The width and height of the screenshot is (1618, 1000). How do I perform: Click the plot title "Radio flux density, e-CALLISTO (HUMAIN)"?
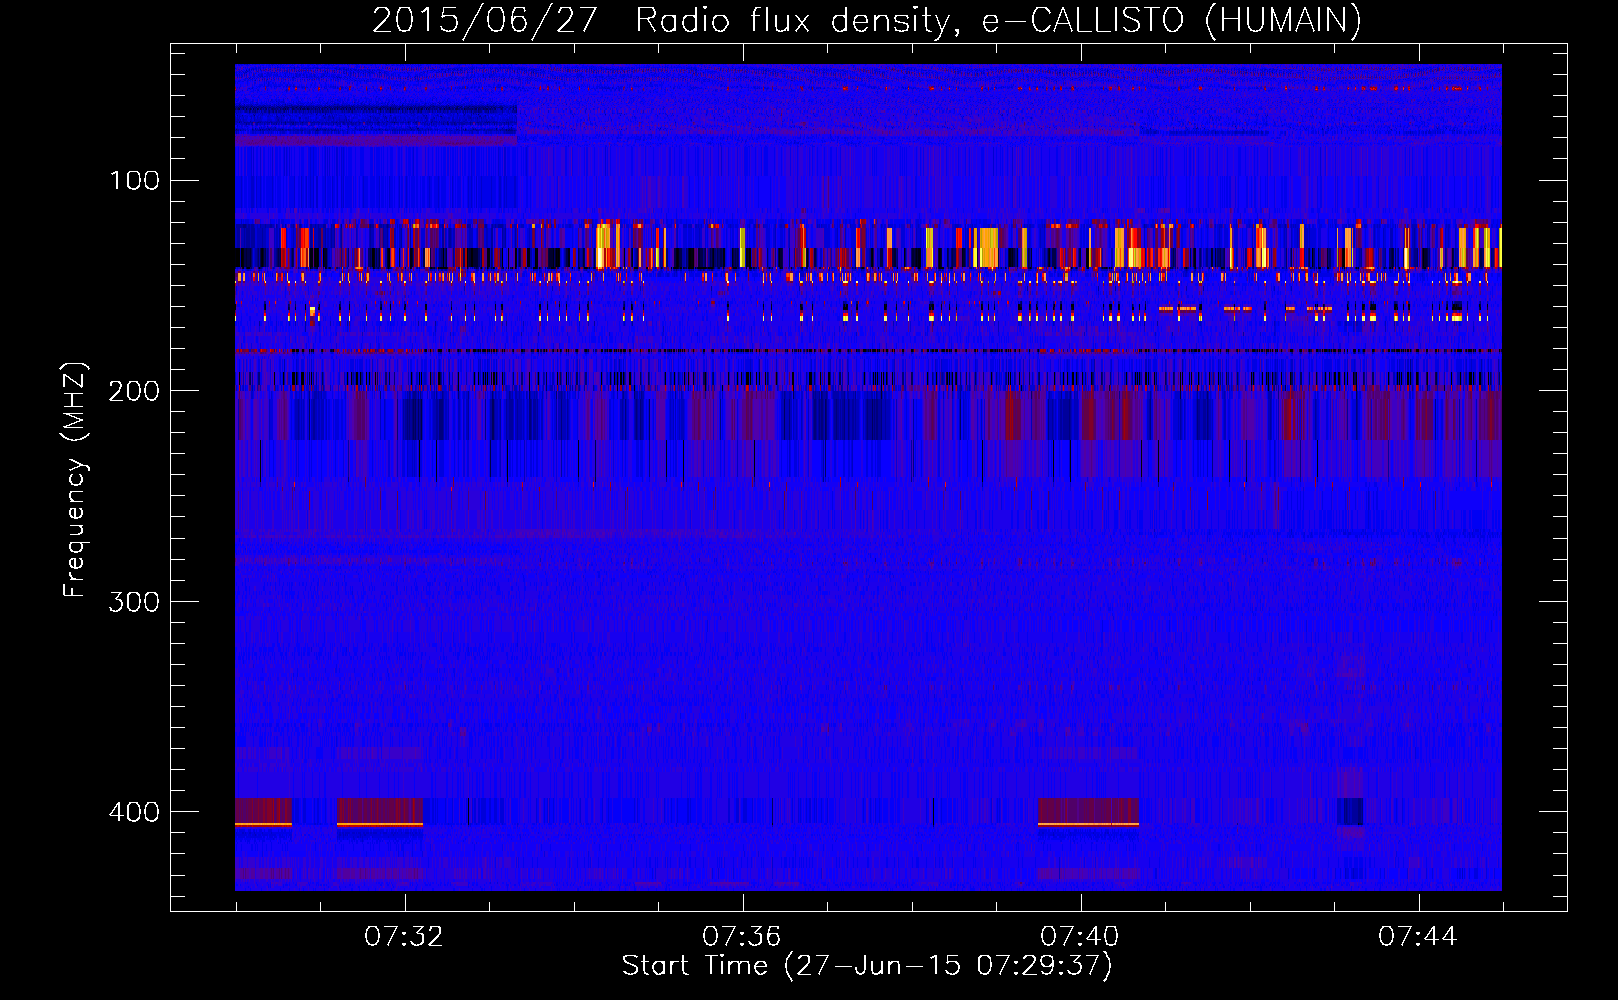pos(998,21)
